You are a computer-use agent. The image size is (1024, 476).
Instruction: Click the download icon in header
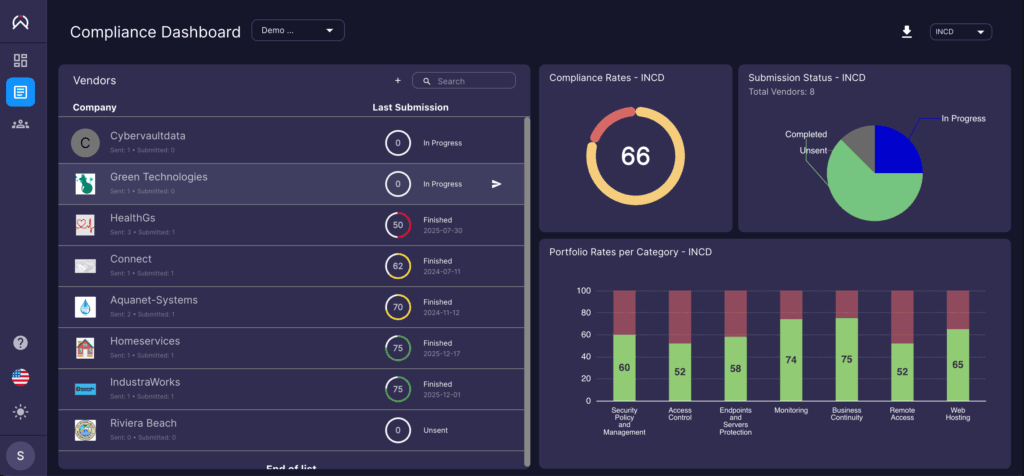tap(906, 32)
